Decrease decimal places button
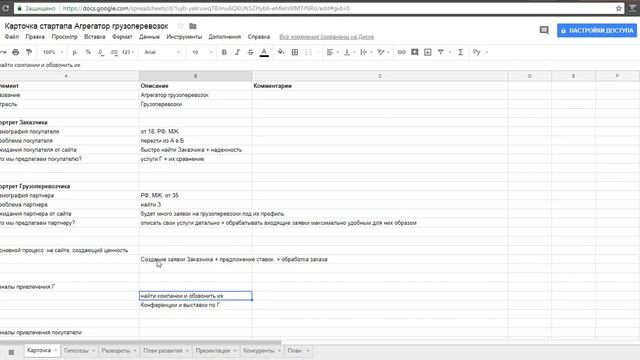The height and width of the screenshot is (360, 640). [101, 52]
